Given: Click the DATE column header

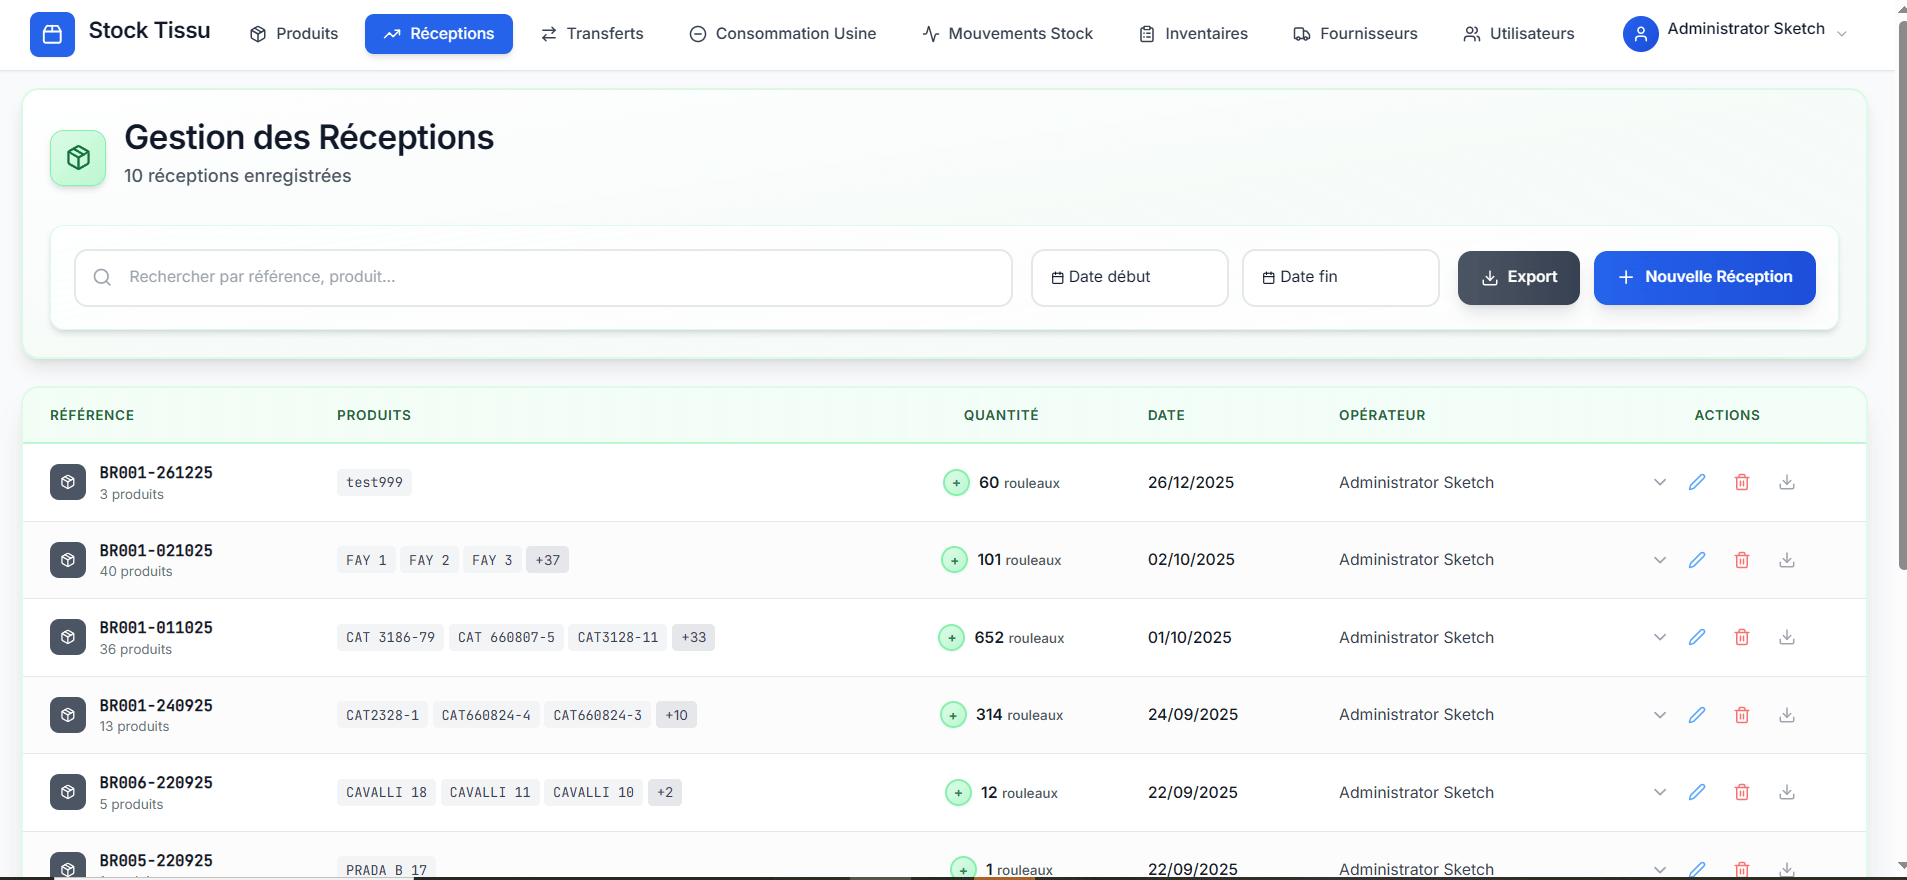Looking at the screenshot, I should coord(1166,415).
